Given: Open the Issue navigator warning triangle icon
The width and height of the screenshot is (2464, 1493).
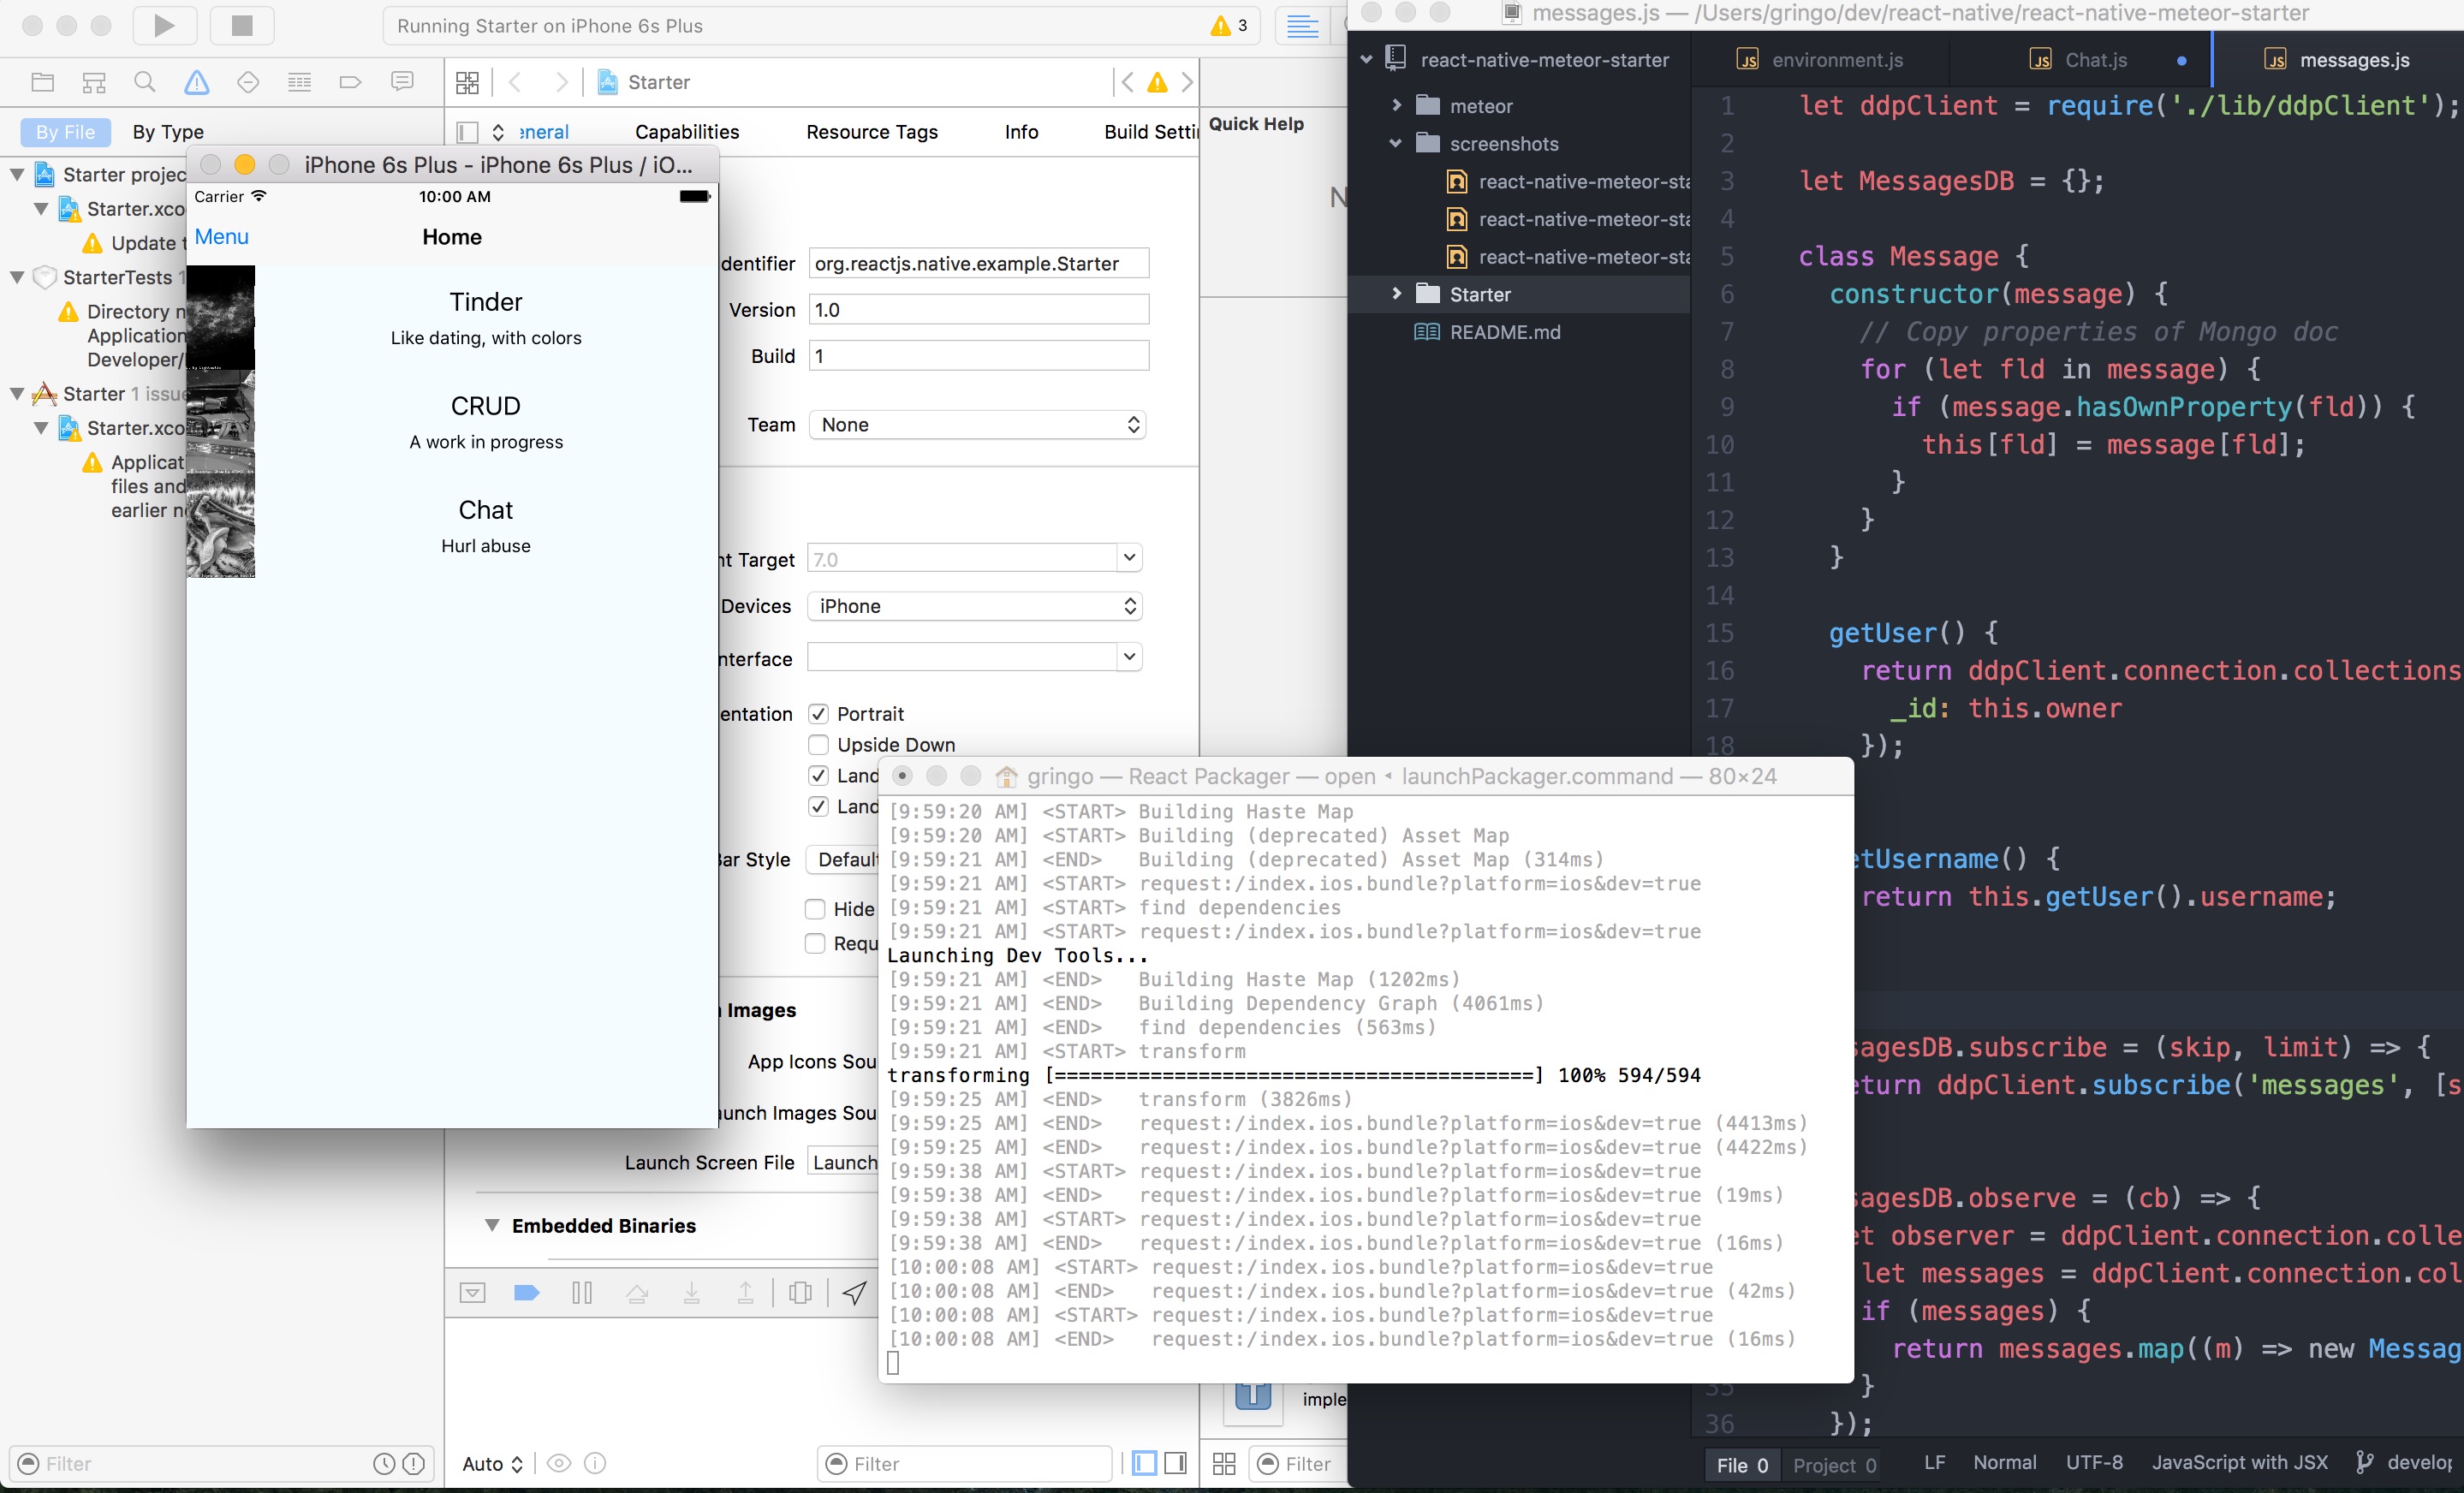Looking at the screenshot, I should coord(197,82).
